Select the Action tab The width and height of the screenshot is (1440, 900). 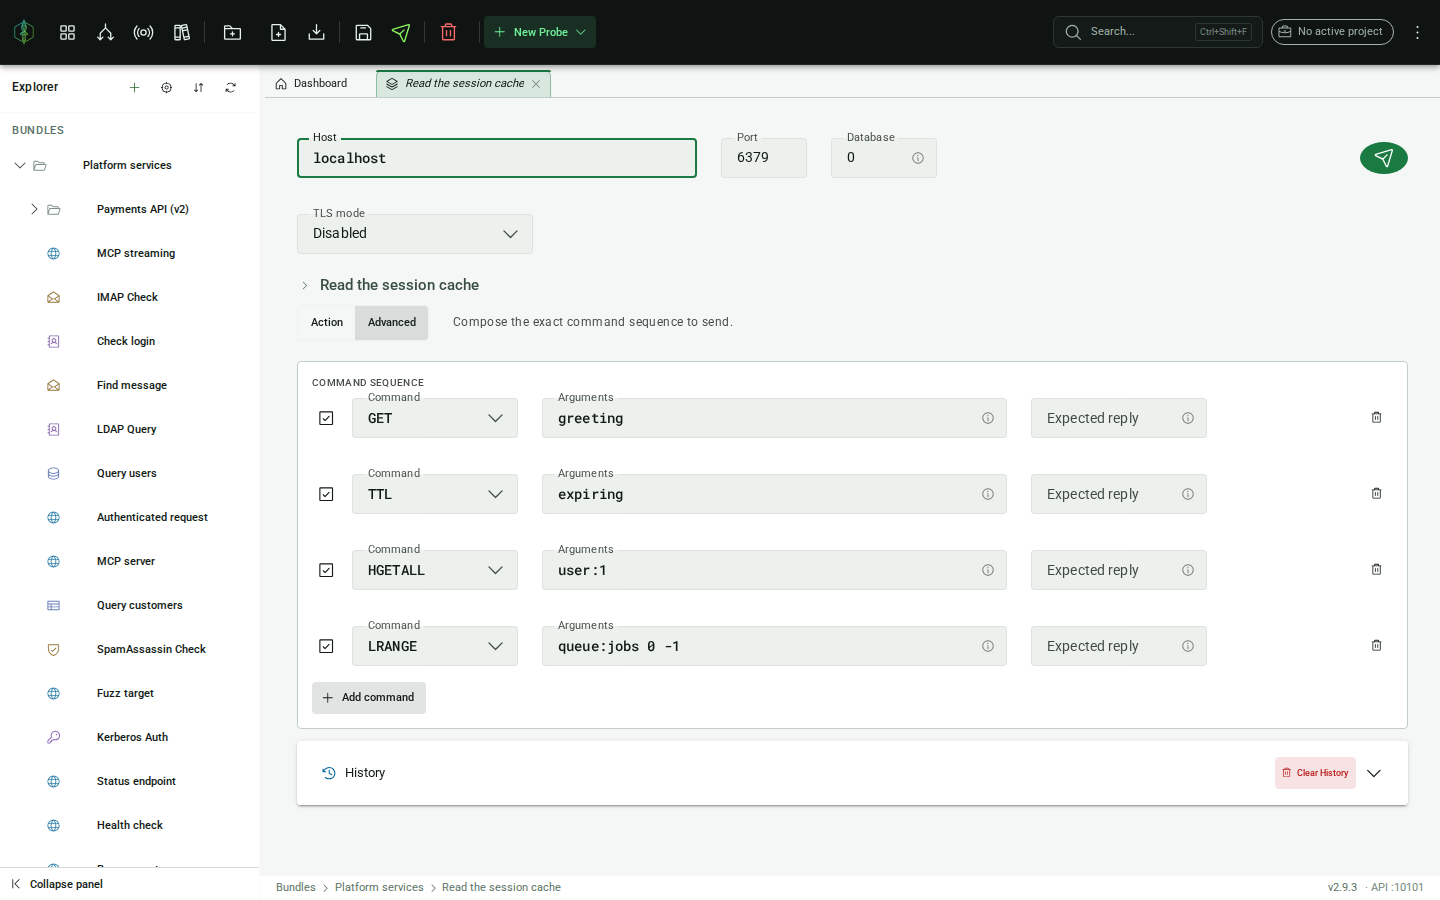(327, 322)
